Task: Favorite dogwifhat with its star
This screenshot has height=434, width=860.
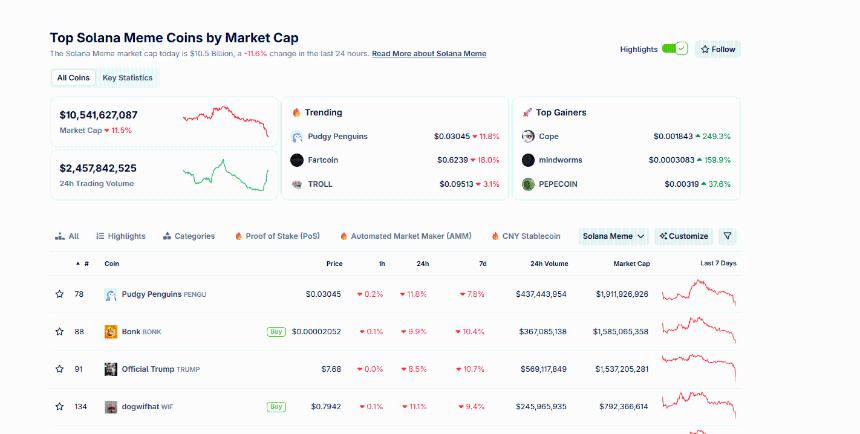Action: point(59,407)
